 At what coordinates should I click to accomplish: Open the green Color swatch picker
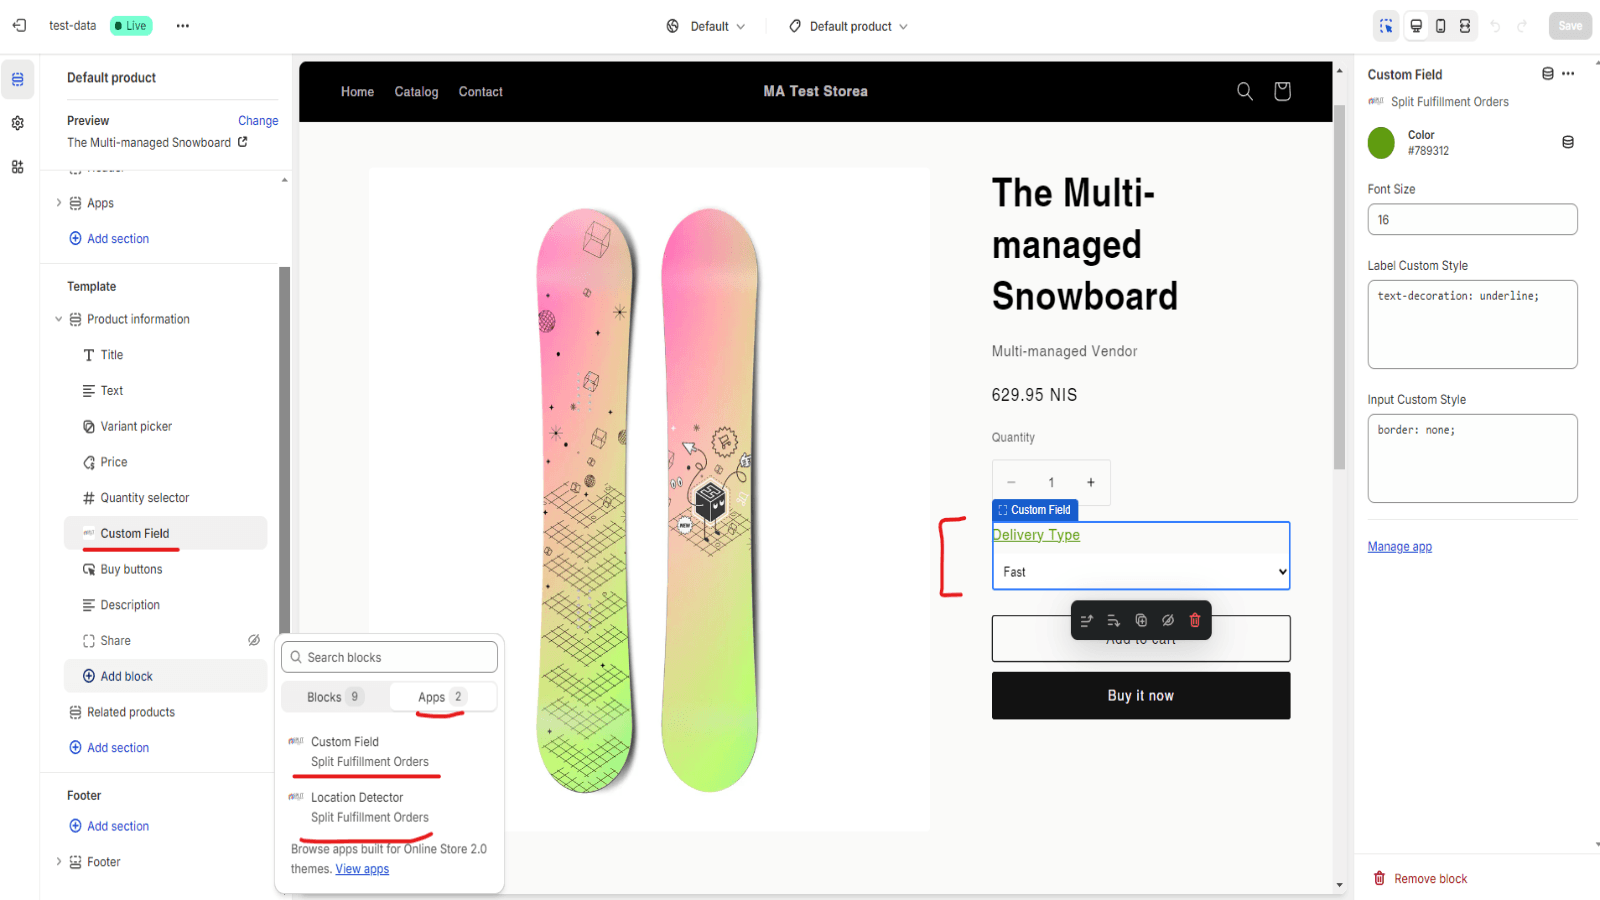click(x=1381, y=143)
